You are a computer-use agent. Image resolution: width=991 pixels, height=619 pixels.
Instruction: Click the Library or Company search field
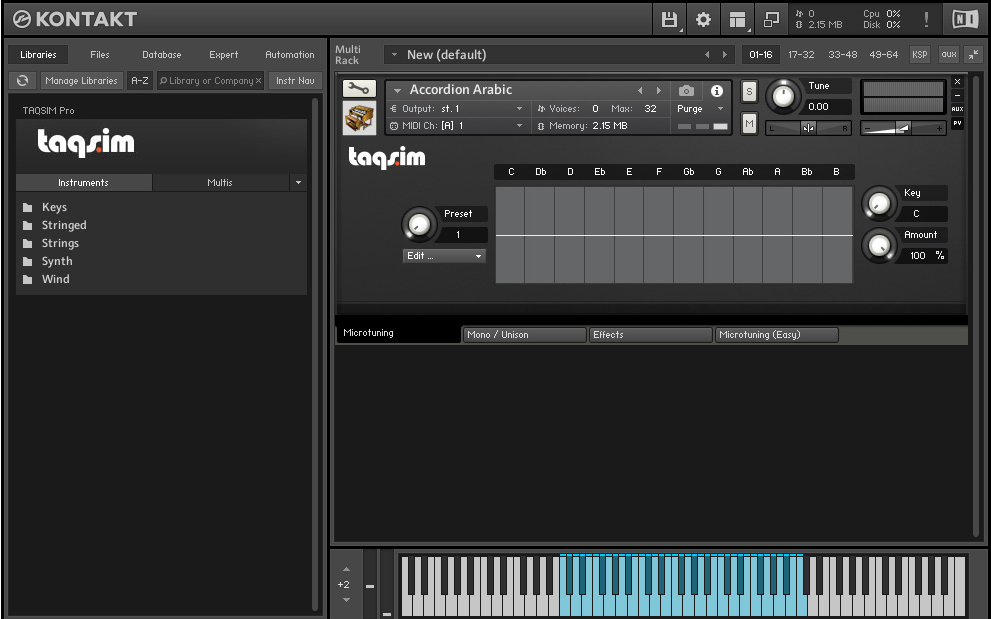click(x=210, y=80)
